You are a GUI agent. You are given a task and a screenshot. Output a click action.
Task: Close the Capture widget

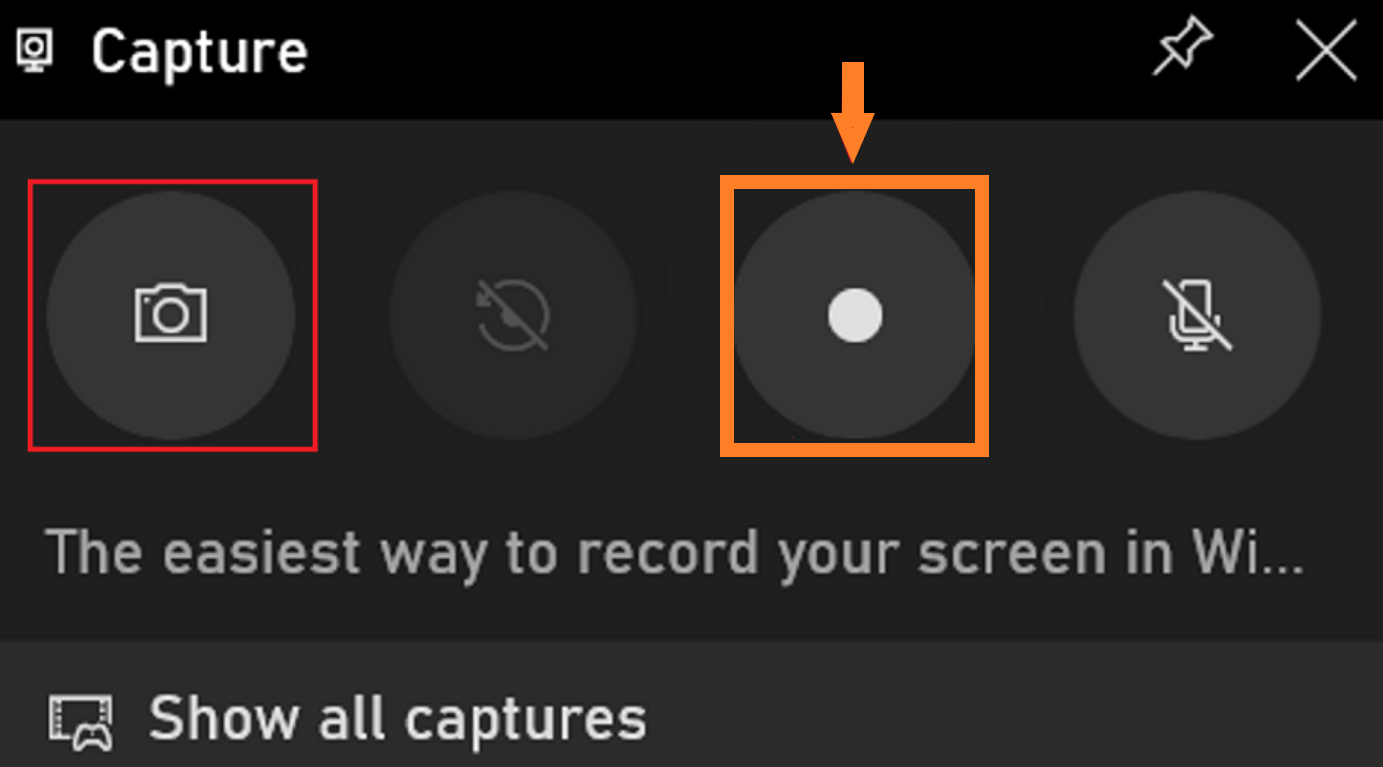[x=1326, y=50]
